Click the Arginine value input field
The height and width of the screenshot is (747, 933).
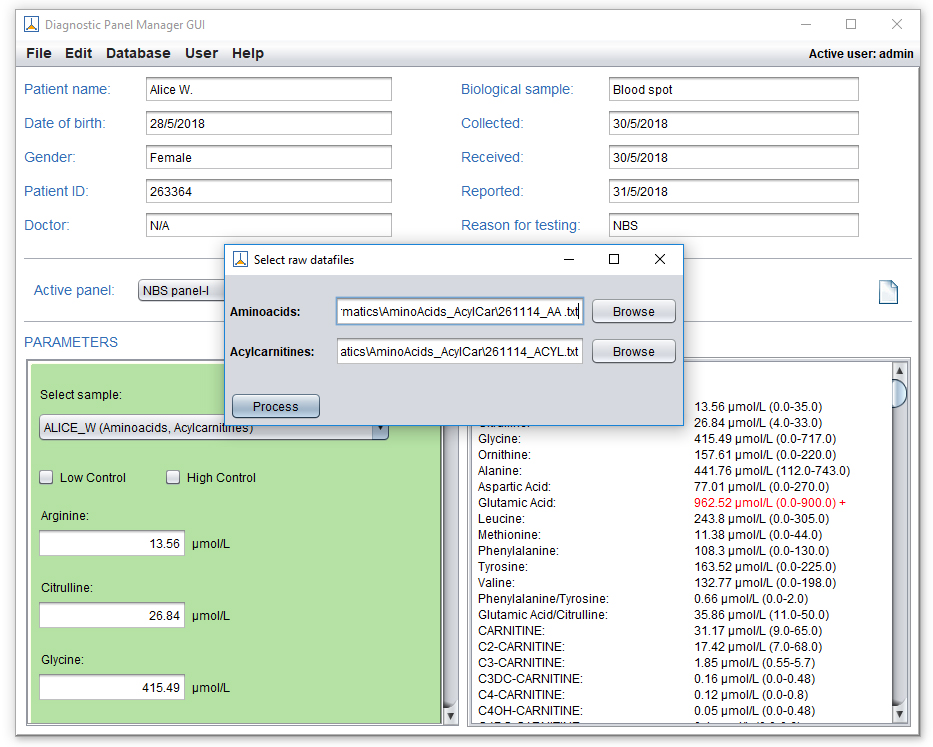pyautogui.click(x=112, y=544)
